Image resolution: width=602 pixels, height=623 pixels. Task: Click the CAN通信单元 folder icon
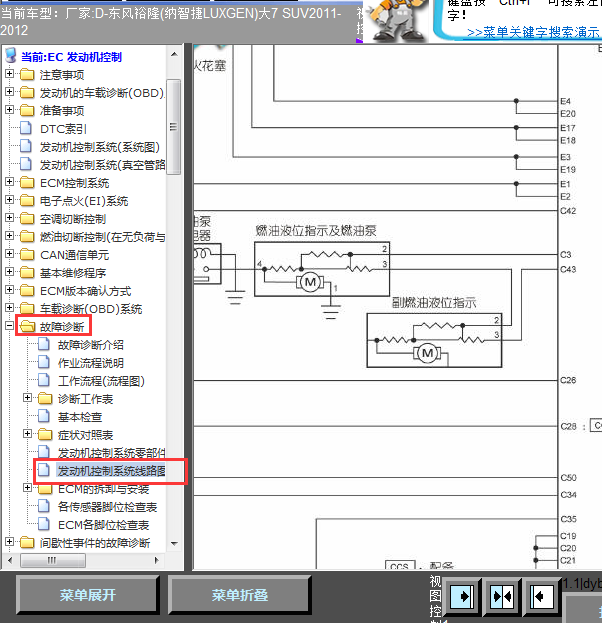click(x=27, y=254)
